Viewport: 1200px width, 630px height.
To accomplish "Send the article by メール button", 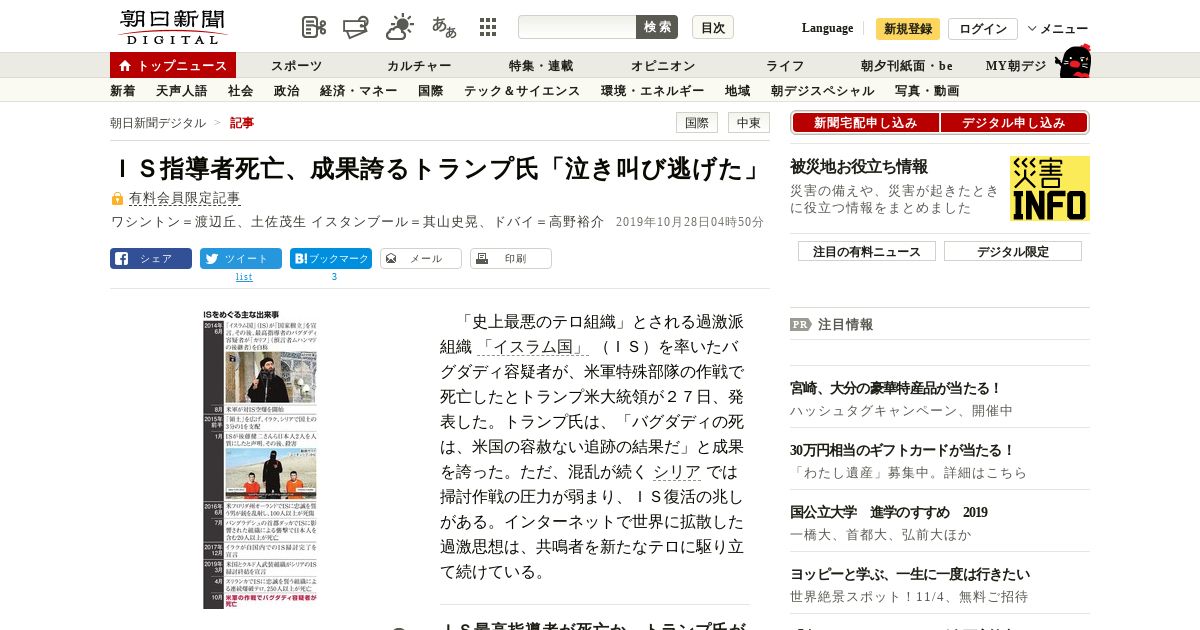I will coord(421,258).
